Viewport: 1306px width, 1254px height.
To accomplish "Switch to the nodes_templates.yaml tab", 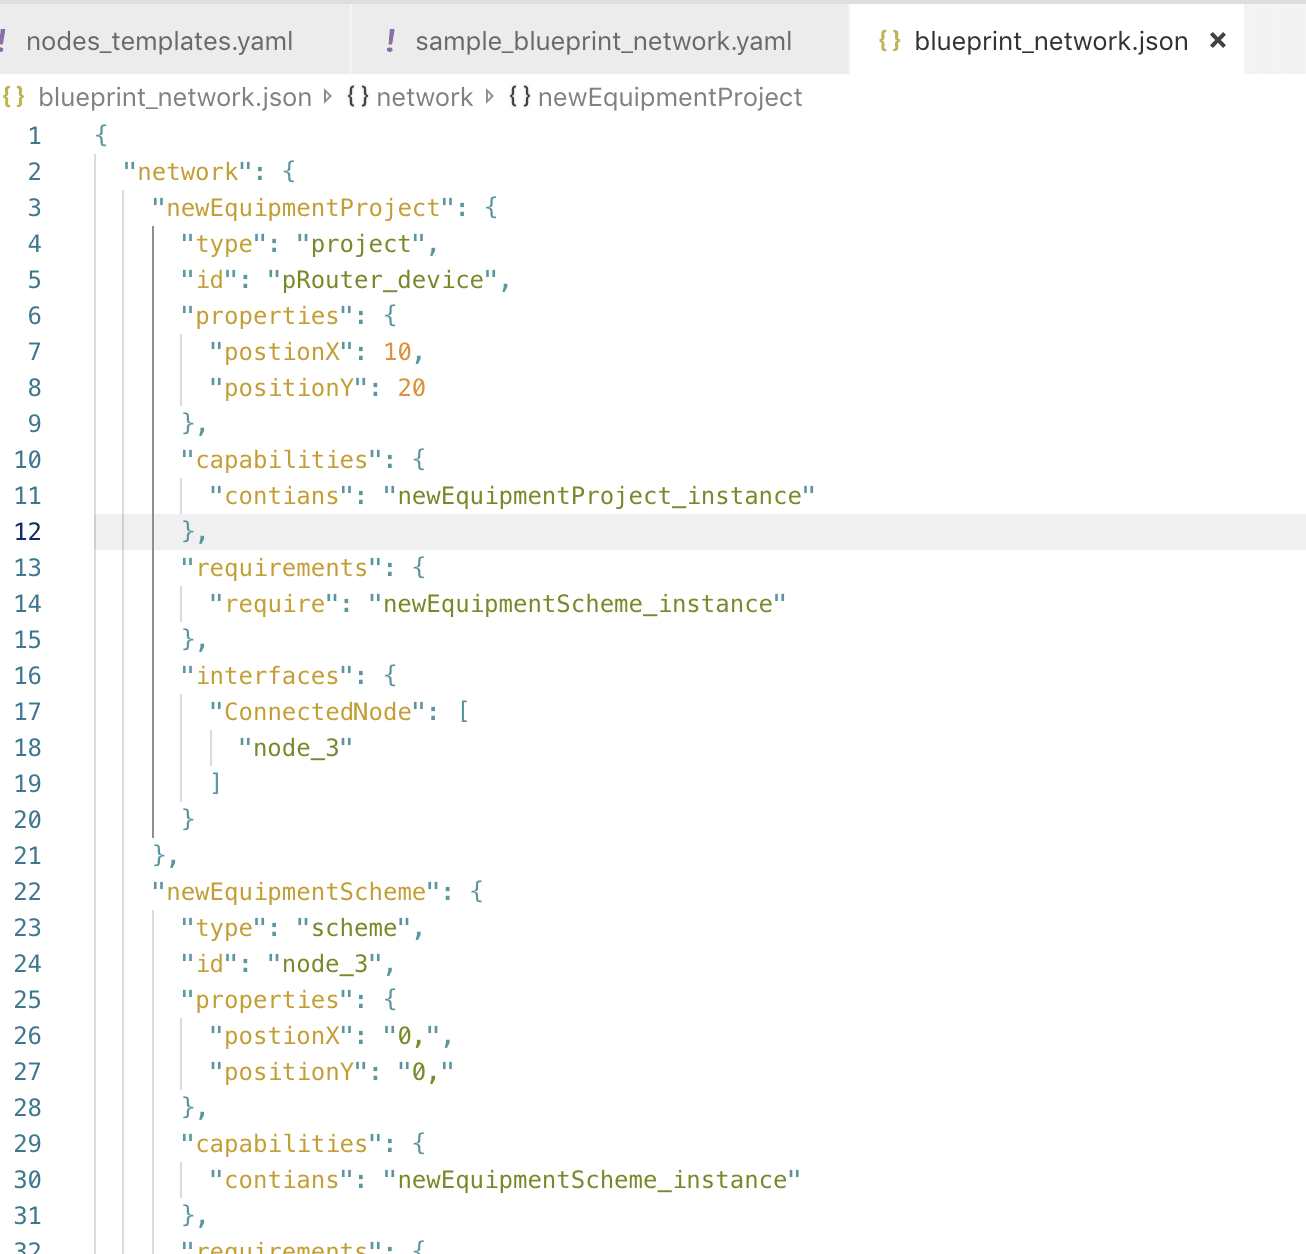I will click(x=159, y=41).
